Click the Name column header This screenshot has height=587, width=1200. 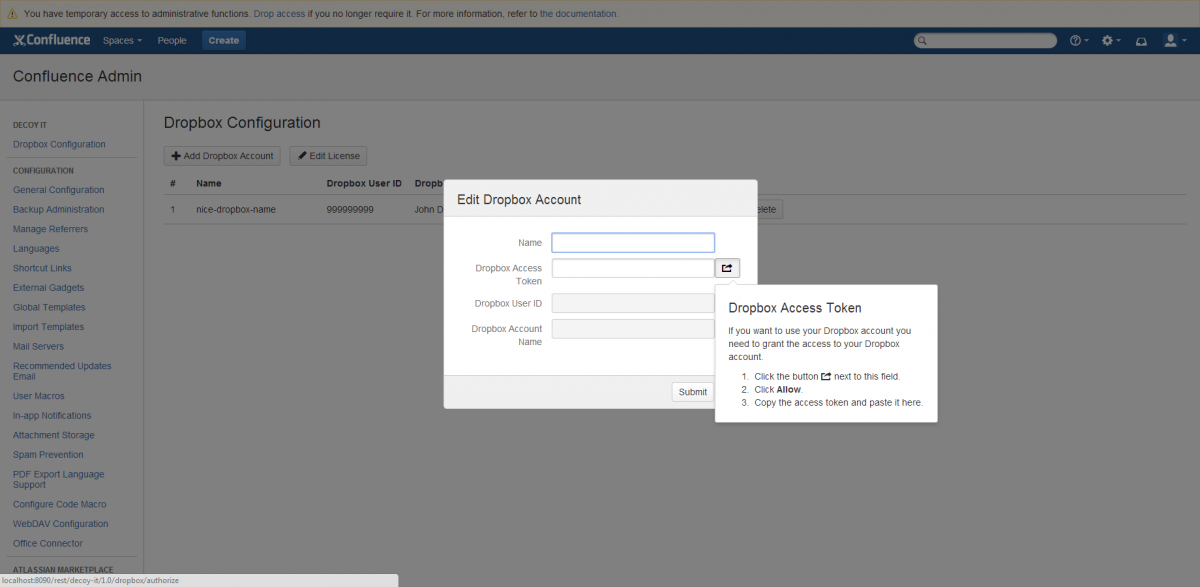(x=209, y=183)
